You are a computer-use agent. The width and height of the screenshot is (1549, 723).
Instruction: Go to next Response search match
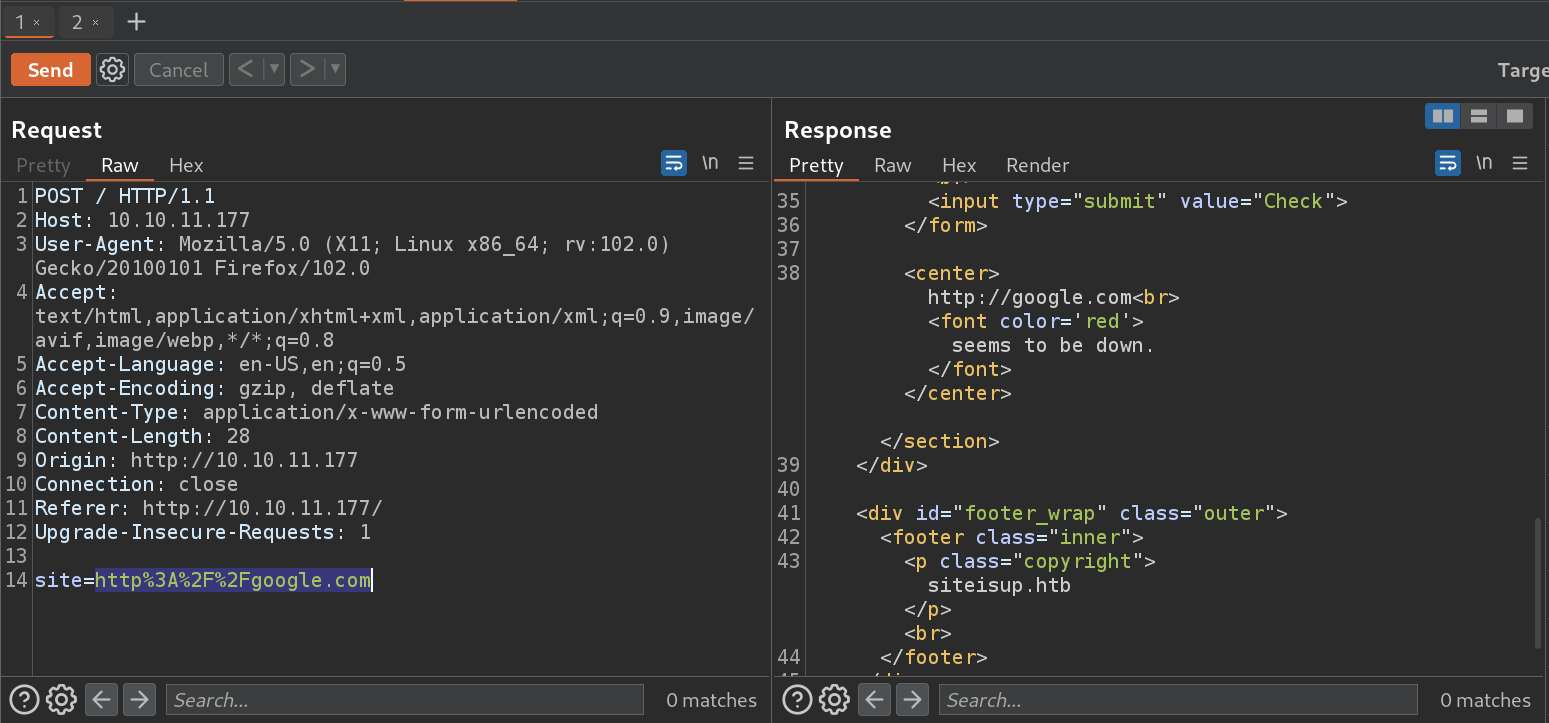[913, 699]
